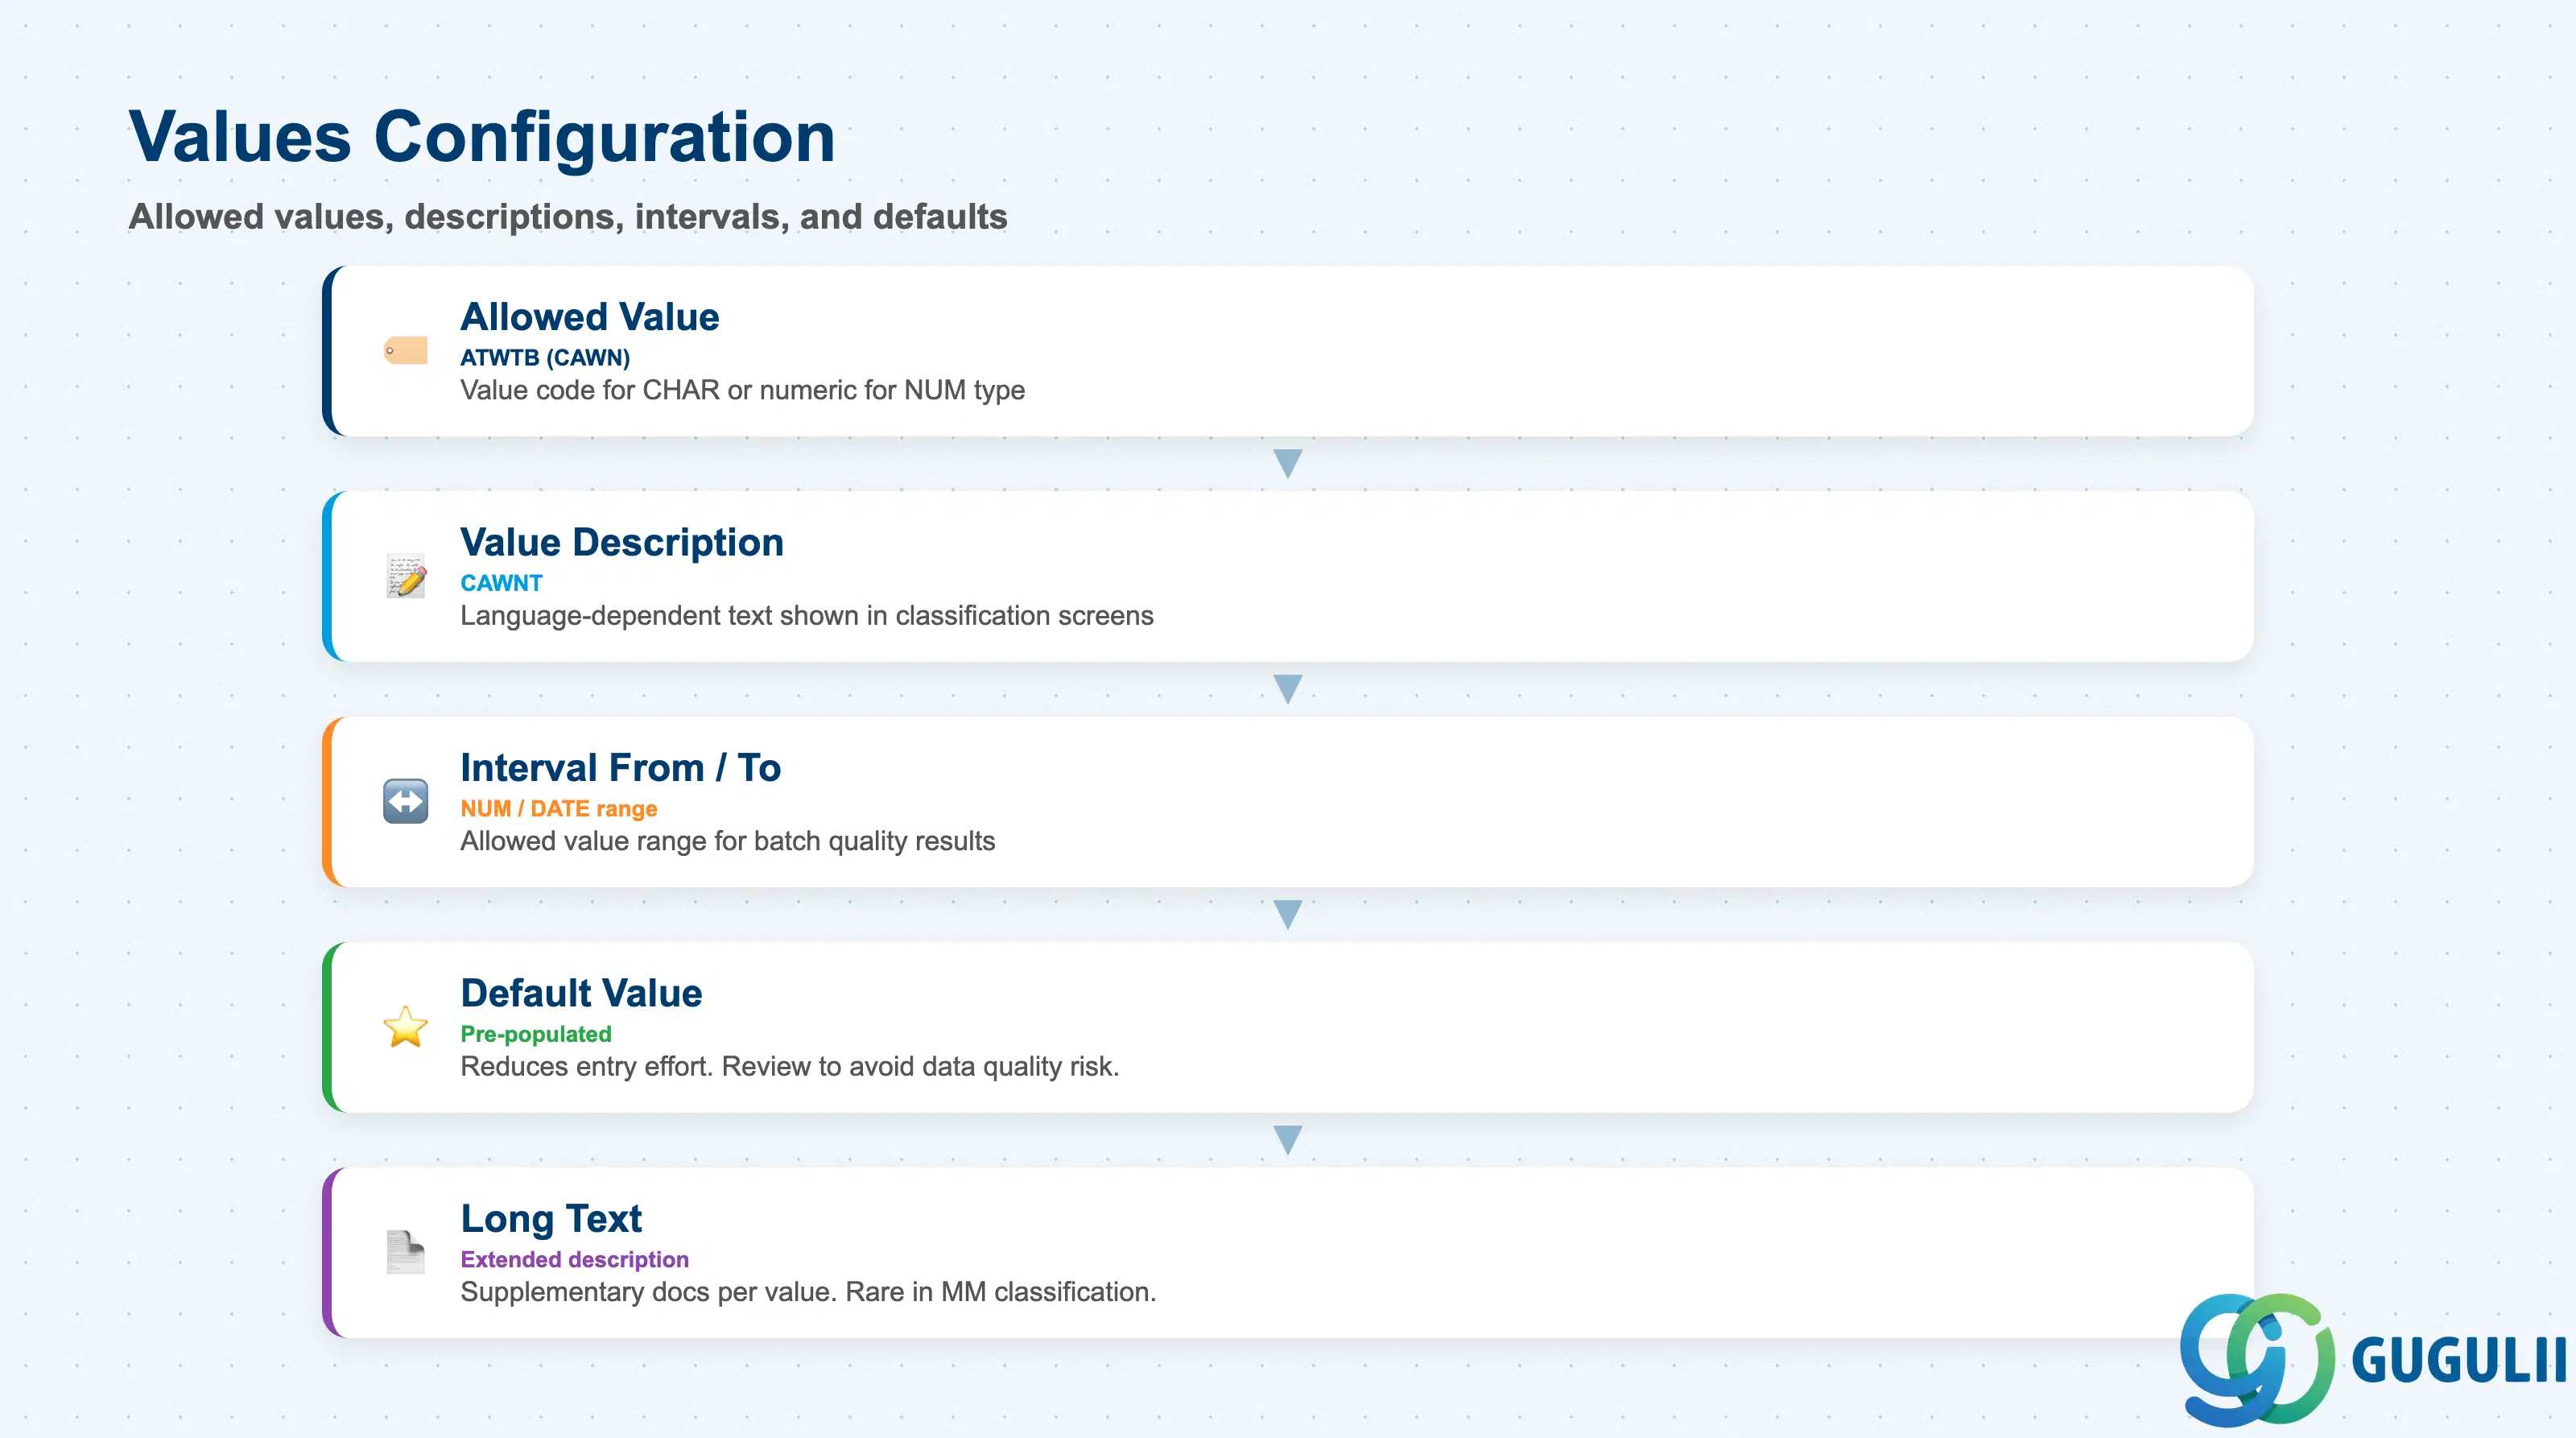Click the tag icon beside Allowed Value
This screenshot has width=2576, height=1438.
(x=406, y=351)
